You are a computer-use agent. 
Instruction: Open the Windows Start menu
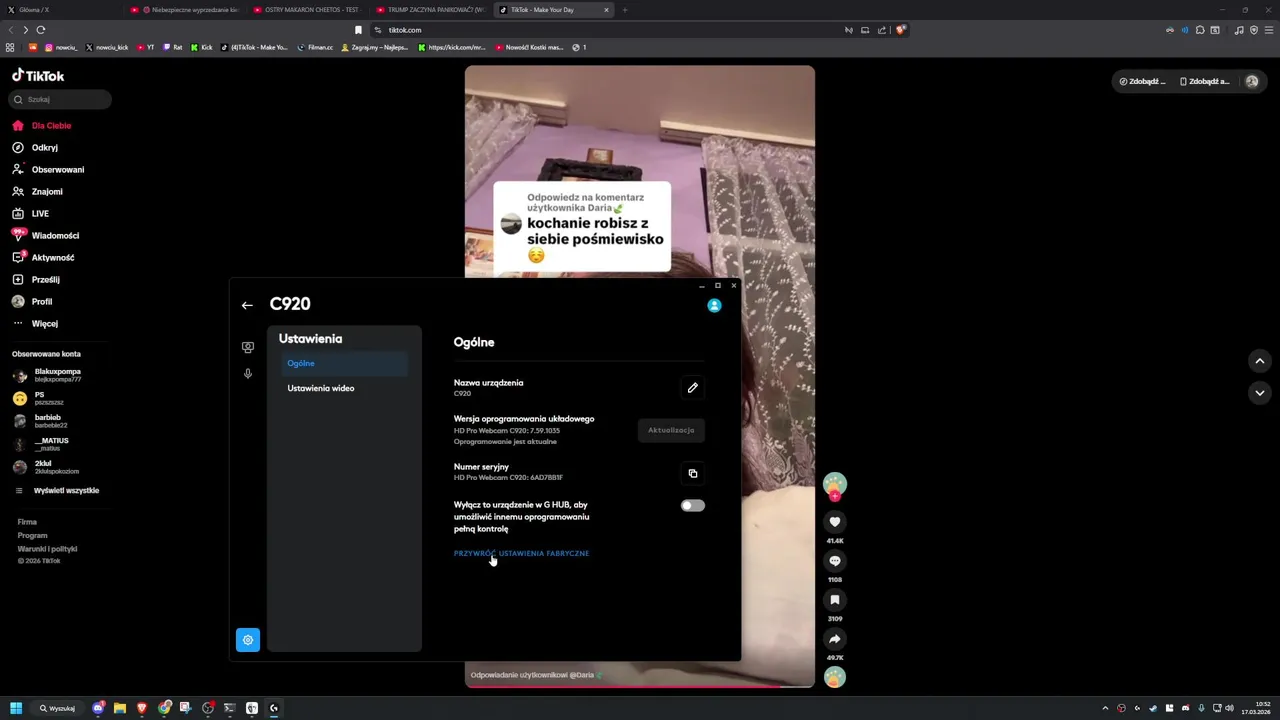point(16,708)
